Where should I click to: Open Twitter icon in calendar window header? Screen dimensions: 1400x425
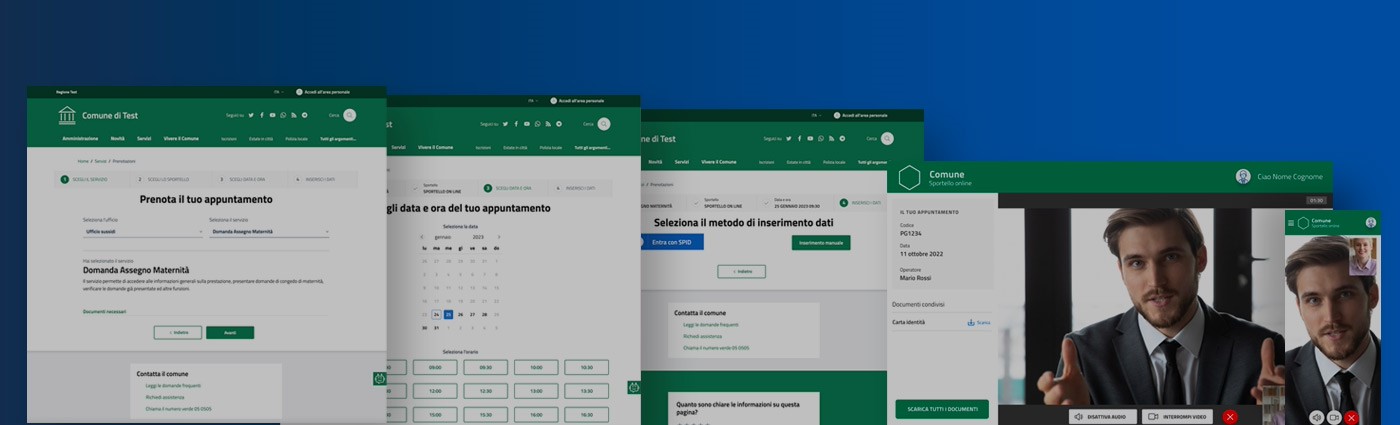coord(505,124)
